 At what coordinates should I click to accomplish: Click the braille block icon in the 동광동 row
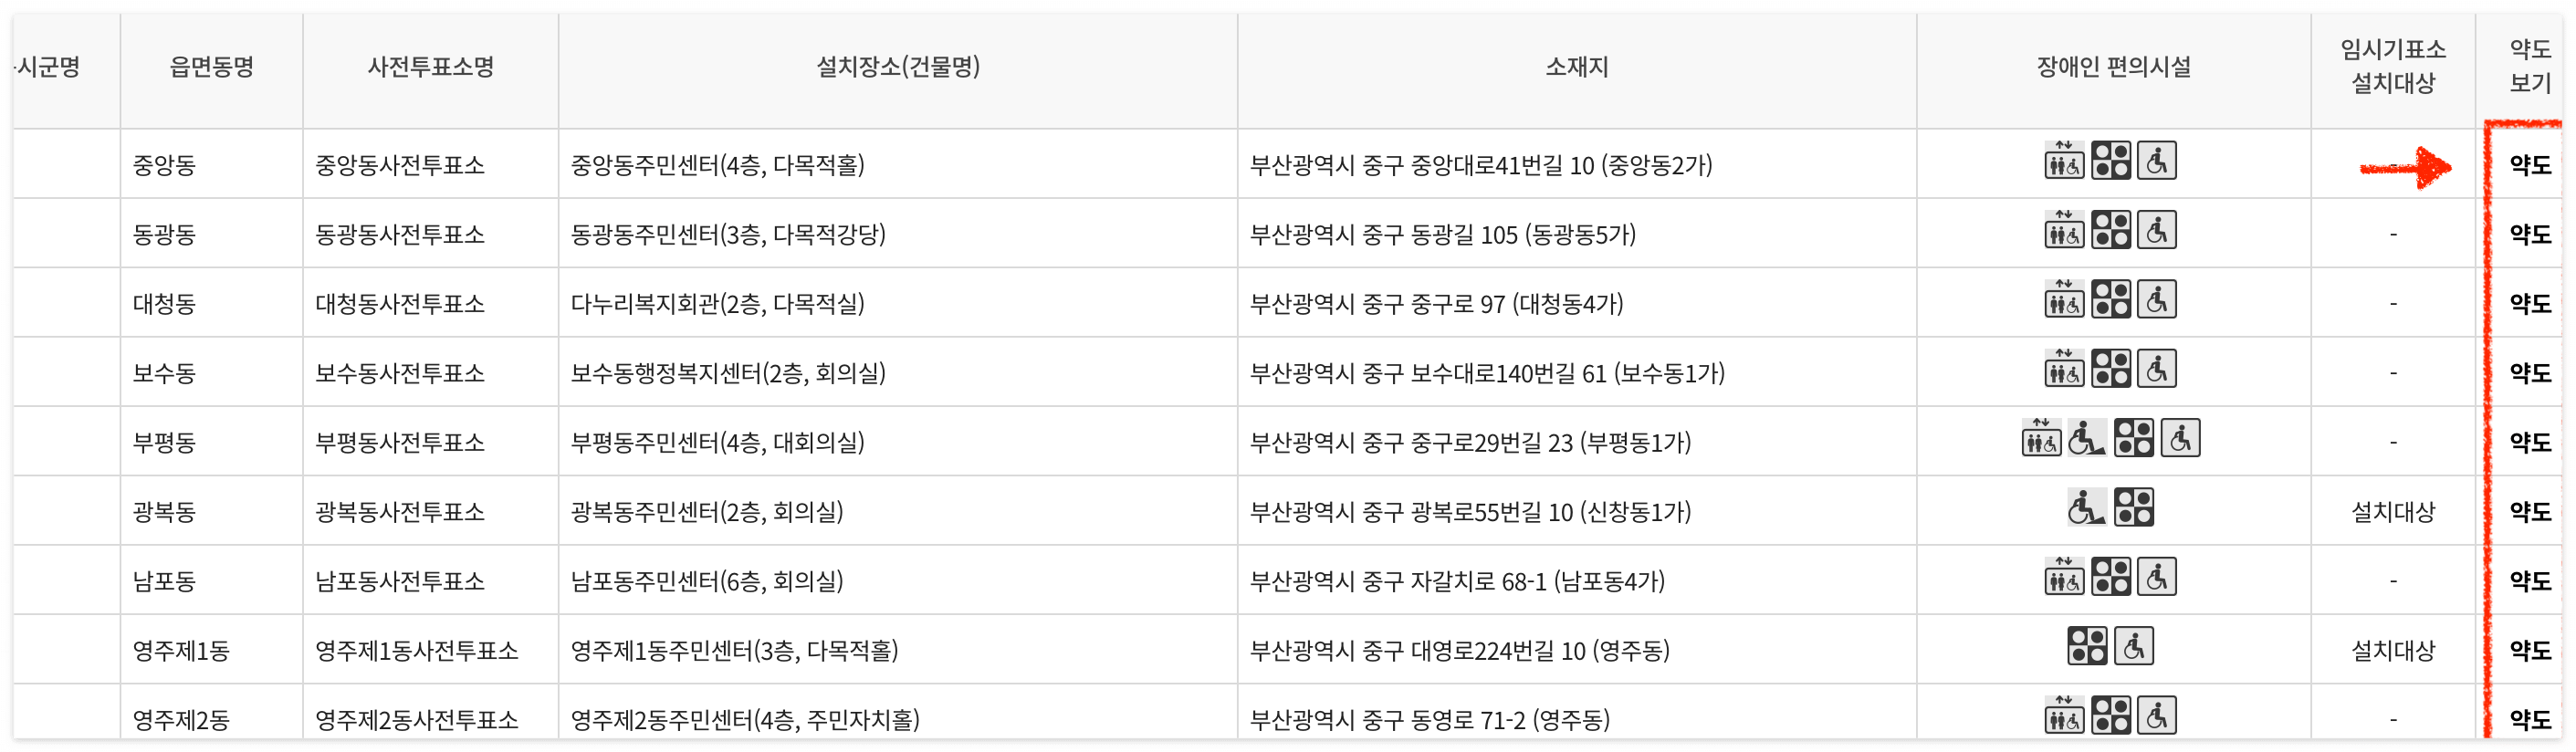(x=2111, y=230)
